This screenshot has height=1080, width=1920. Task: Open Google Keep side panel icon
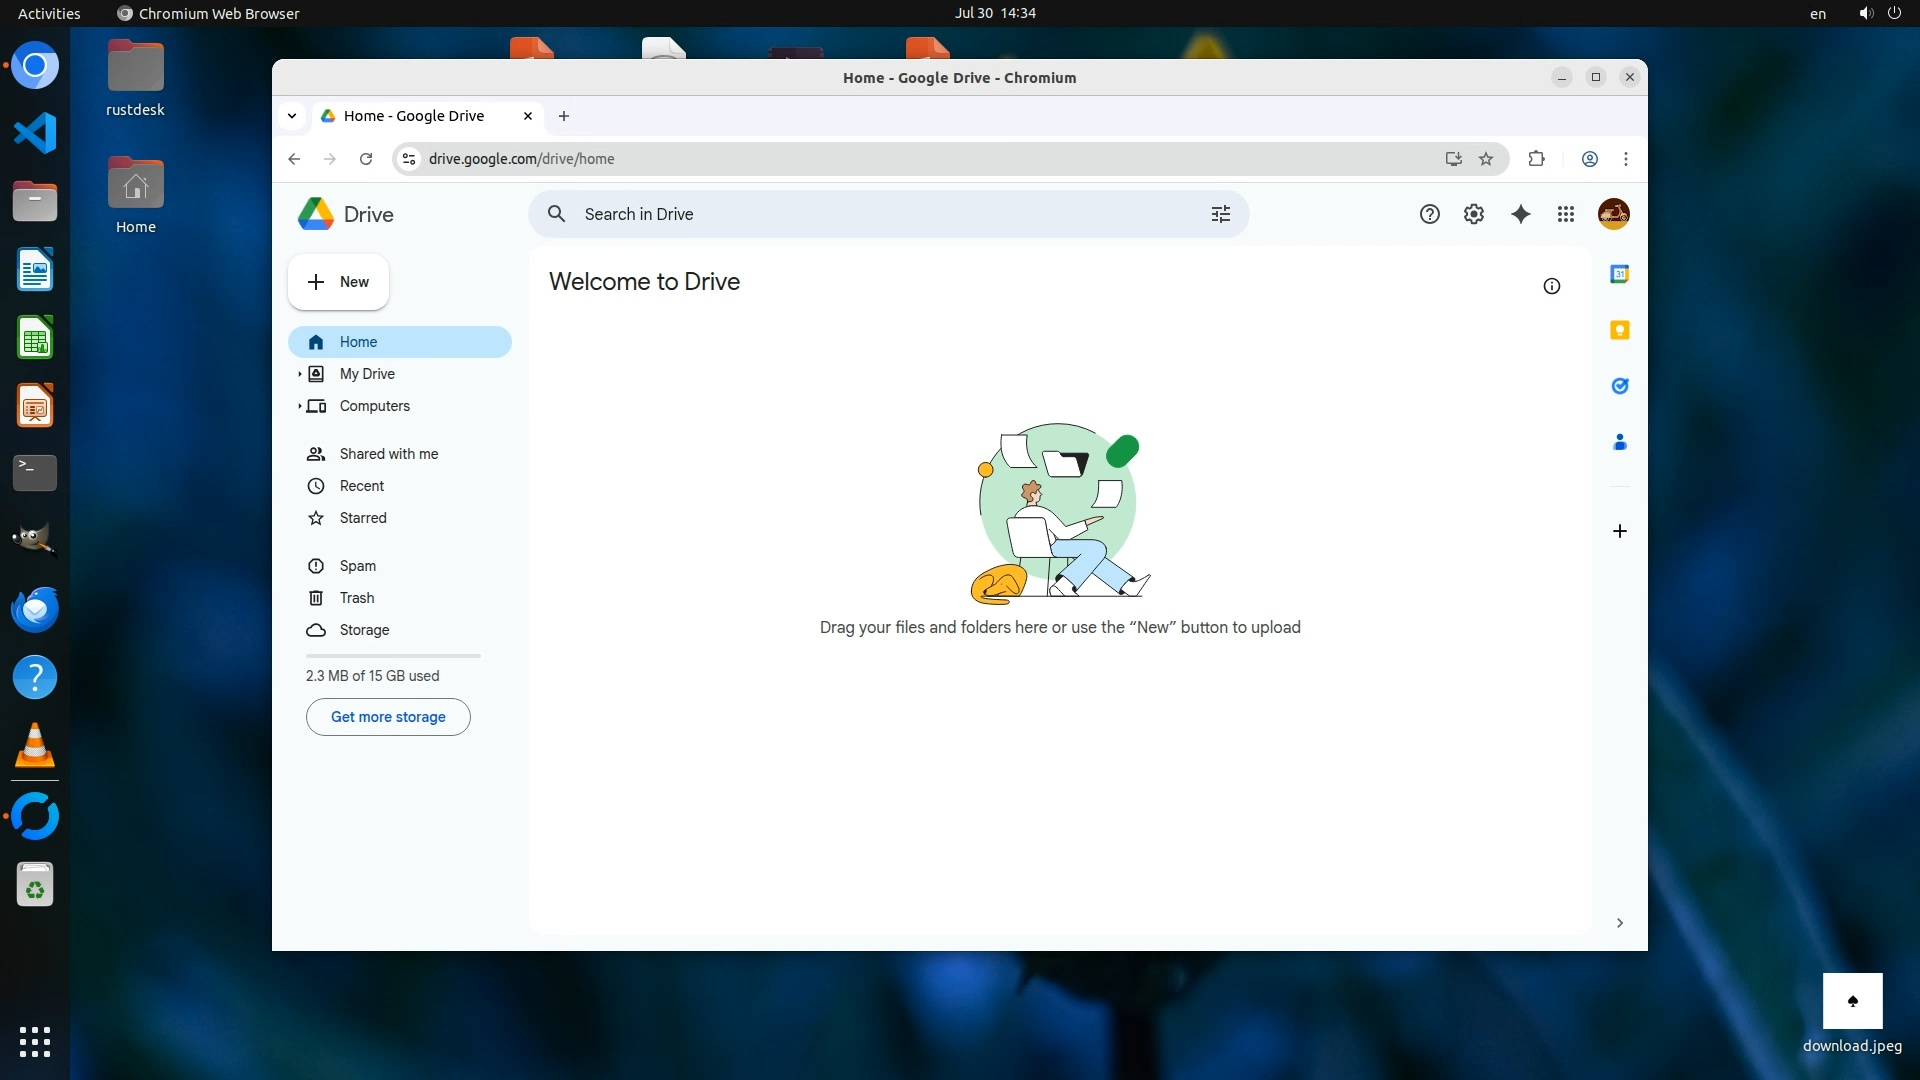click(1619, 330)
